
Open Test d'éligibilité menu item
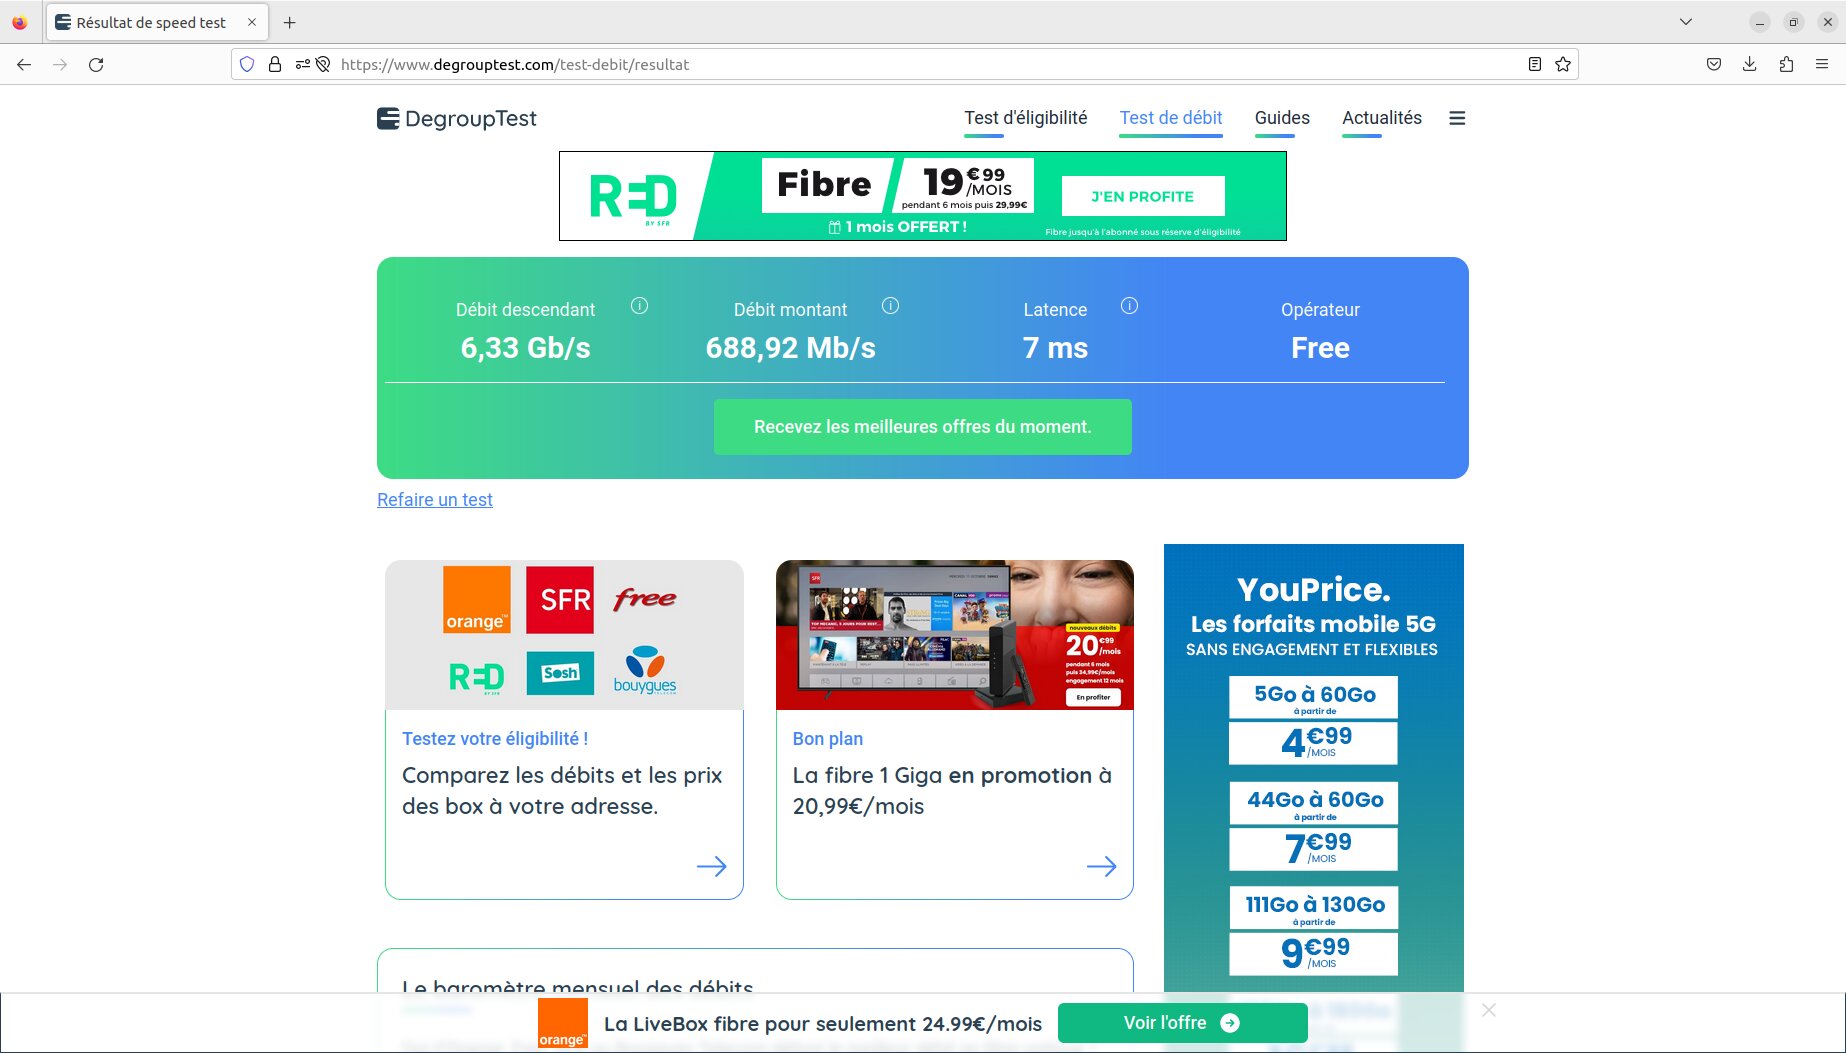click(x=1026, y=118)
